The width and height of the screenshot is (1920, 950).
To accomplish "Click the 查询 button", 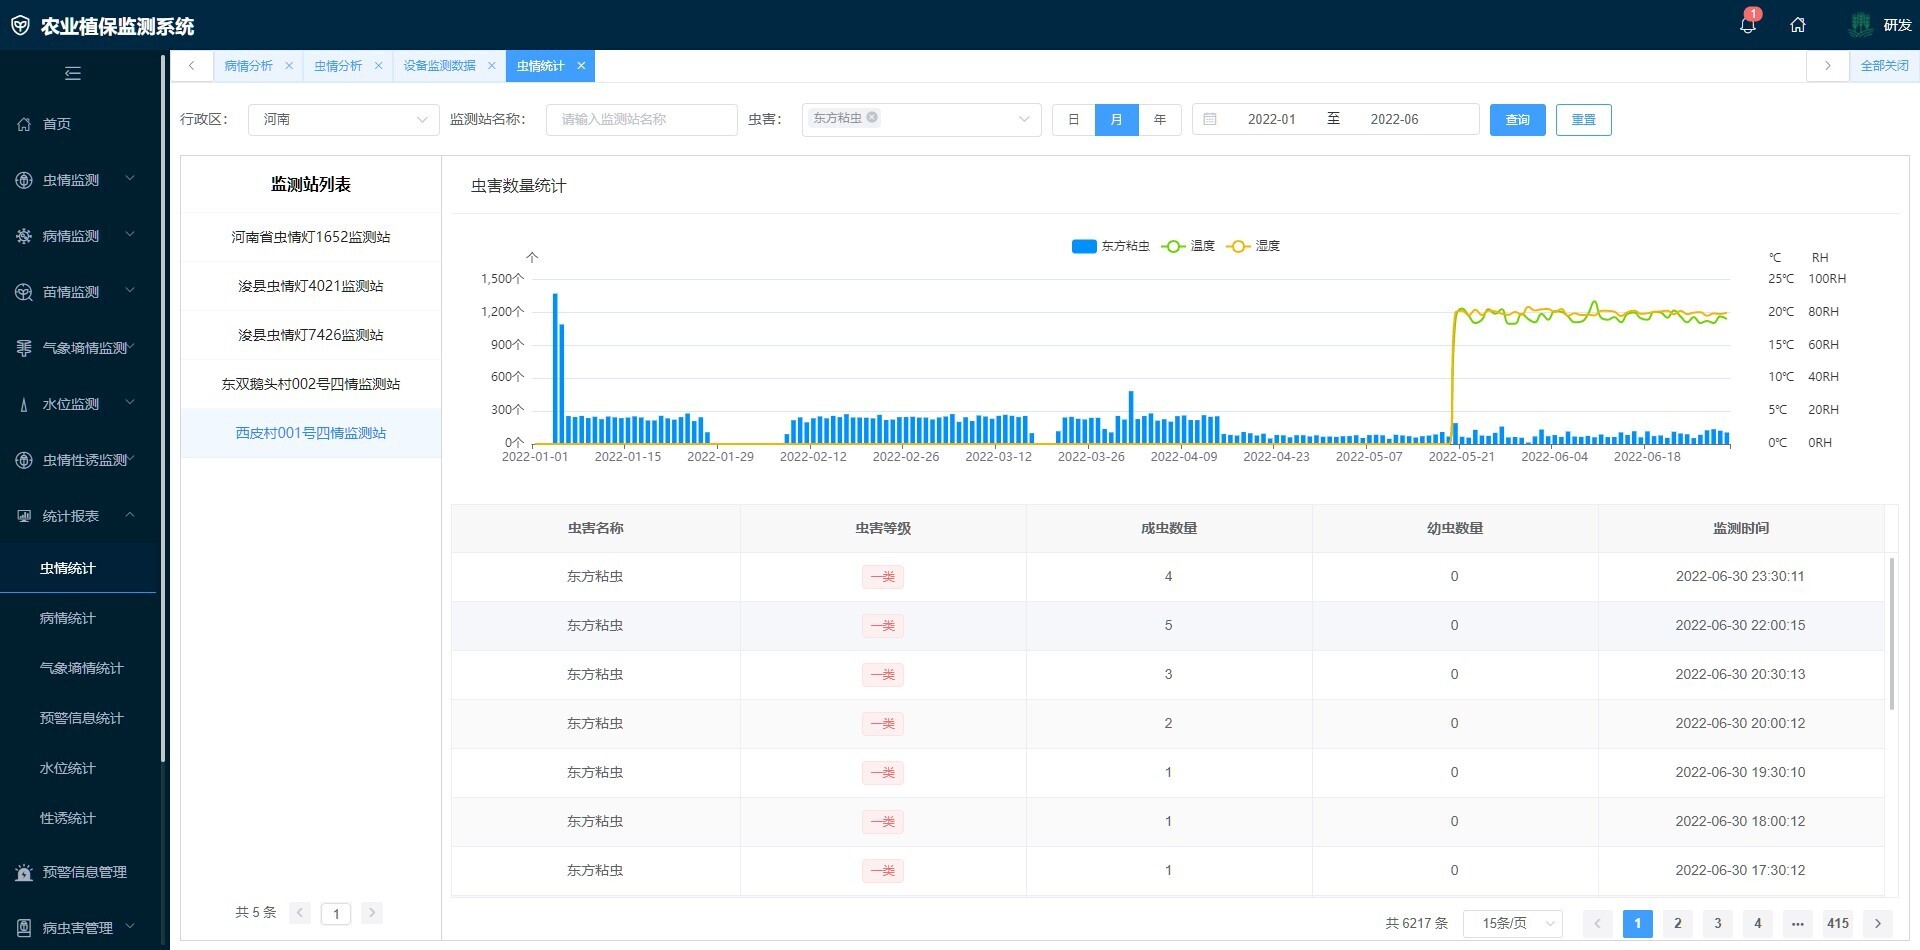I will (1517, 119).
